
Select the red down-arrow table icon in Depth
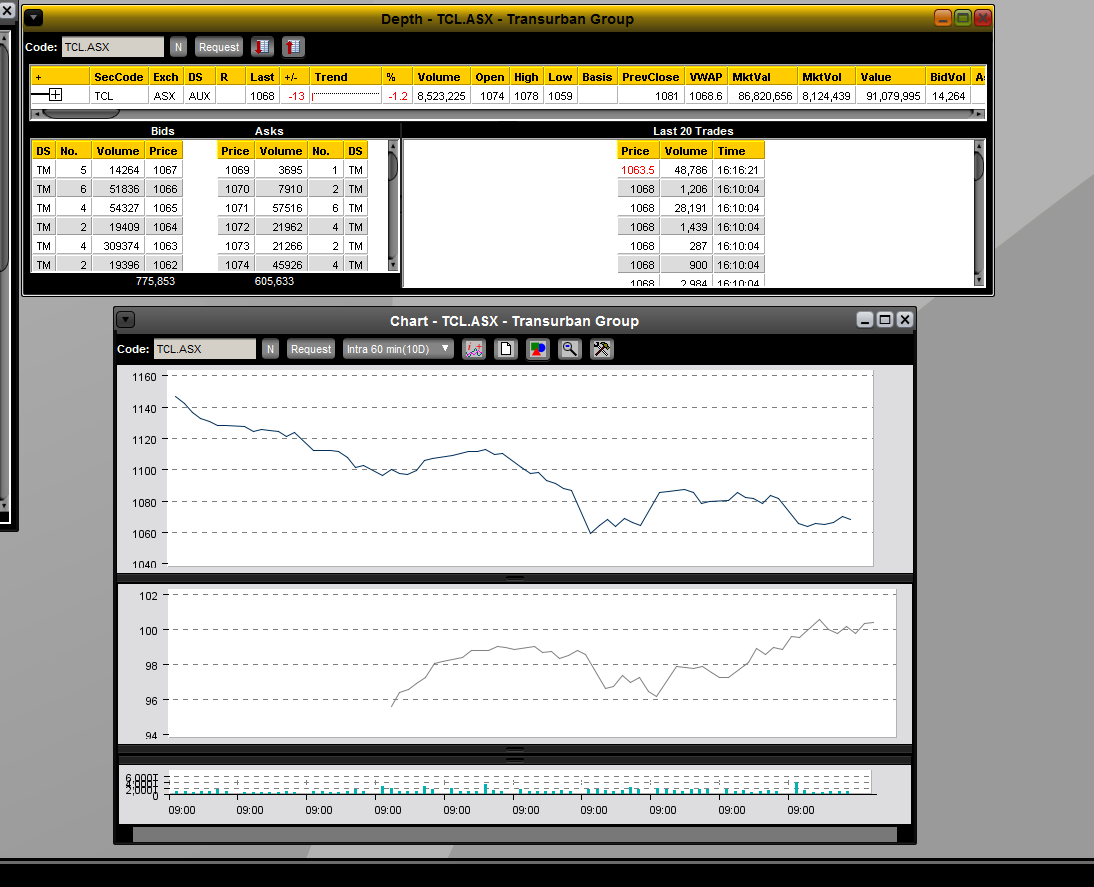click(262, 47)
